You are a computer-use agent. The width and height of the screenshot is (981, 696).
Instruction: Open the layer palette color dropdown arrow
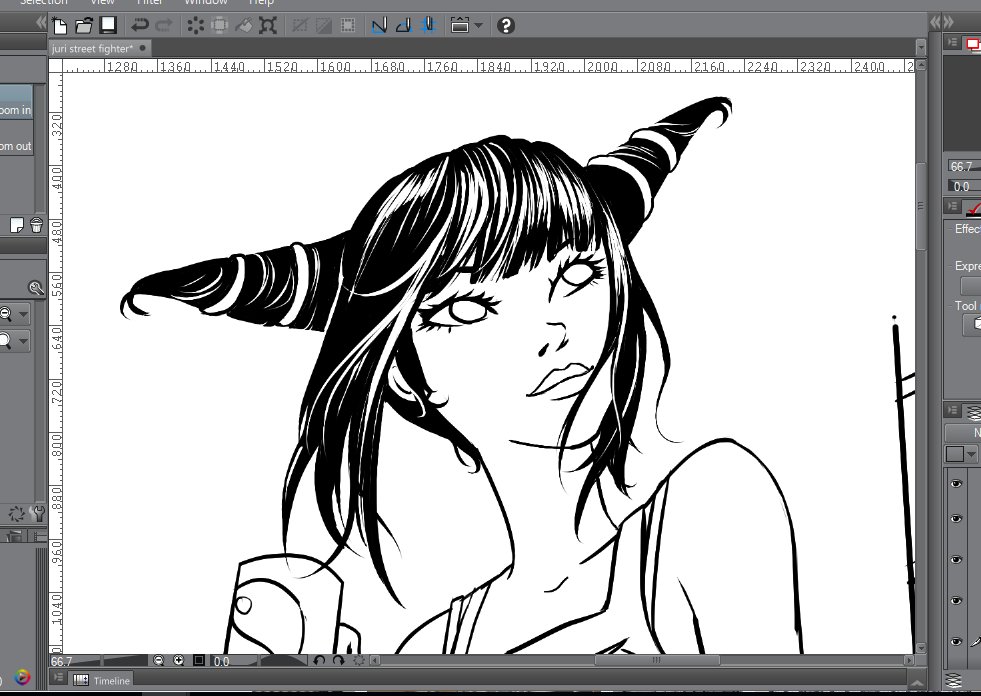pos(971,454)
